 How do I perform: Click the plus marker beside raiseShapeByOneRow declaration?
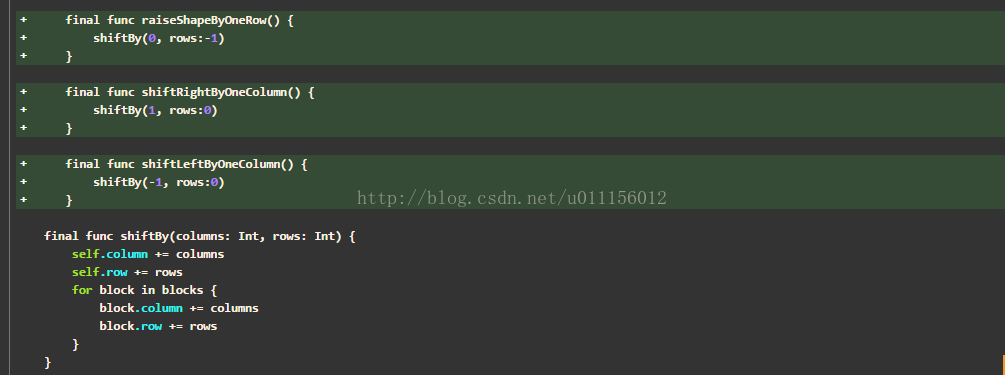24,20
